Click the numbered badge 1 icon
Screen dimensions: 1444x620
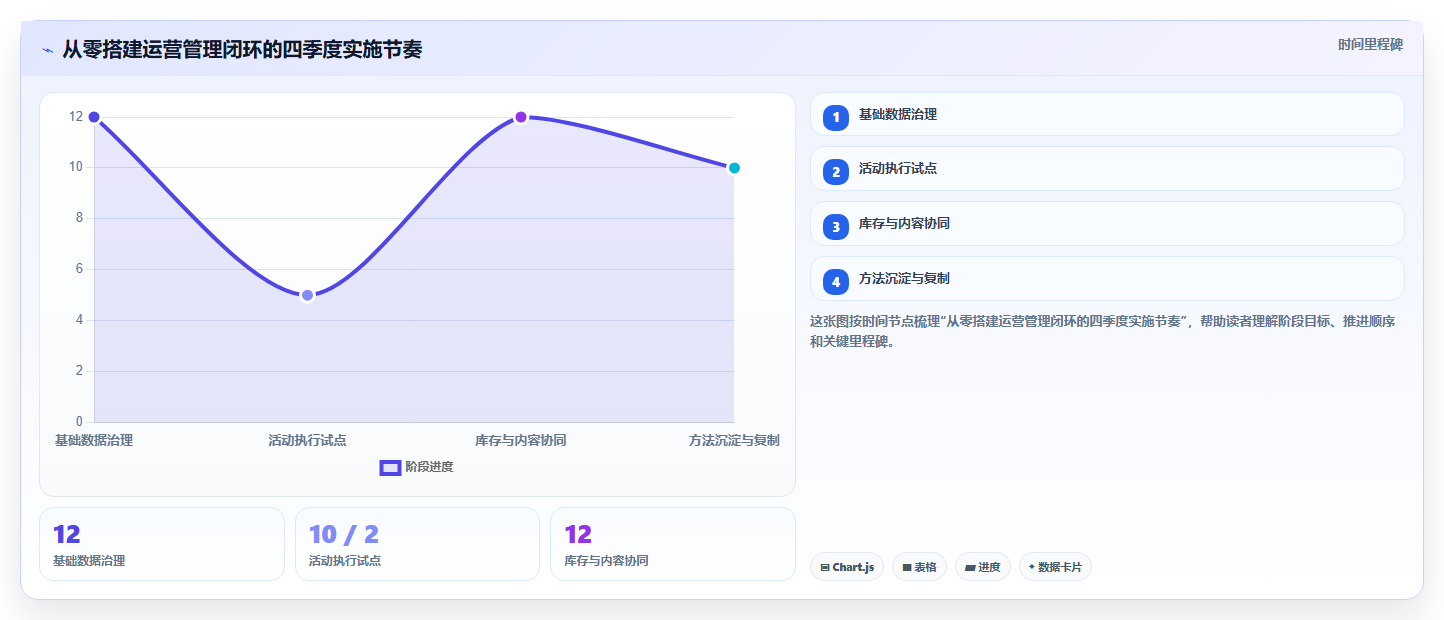click(836, 118)
